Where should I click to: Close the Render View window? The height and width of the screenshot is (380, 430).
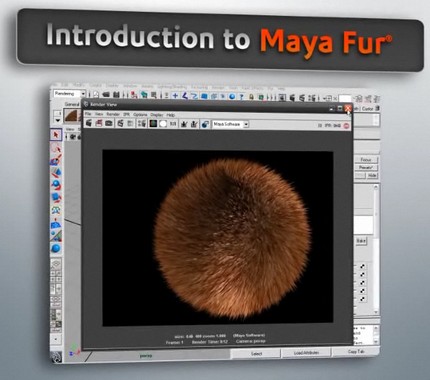point(348,108)
